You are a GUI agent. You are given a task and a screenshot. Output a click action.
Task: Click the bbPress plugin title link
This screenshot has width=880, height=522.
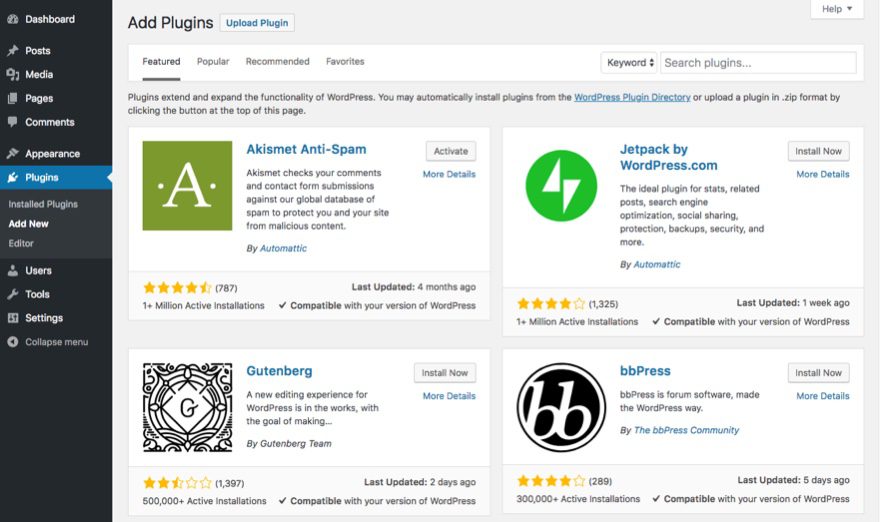645,371
